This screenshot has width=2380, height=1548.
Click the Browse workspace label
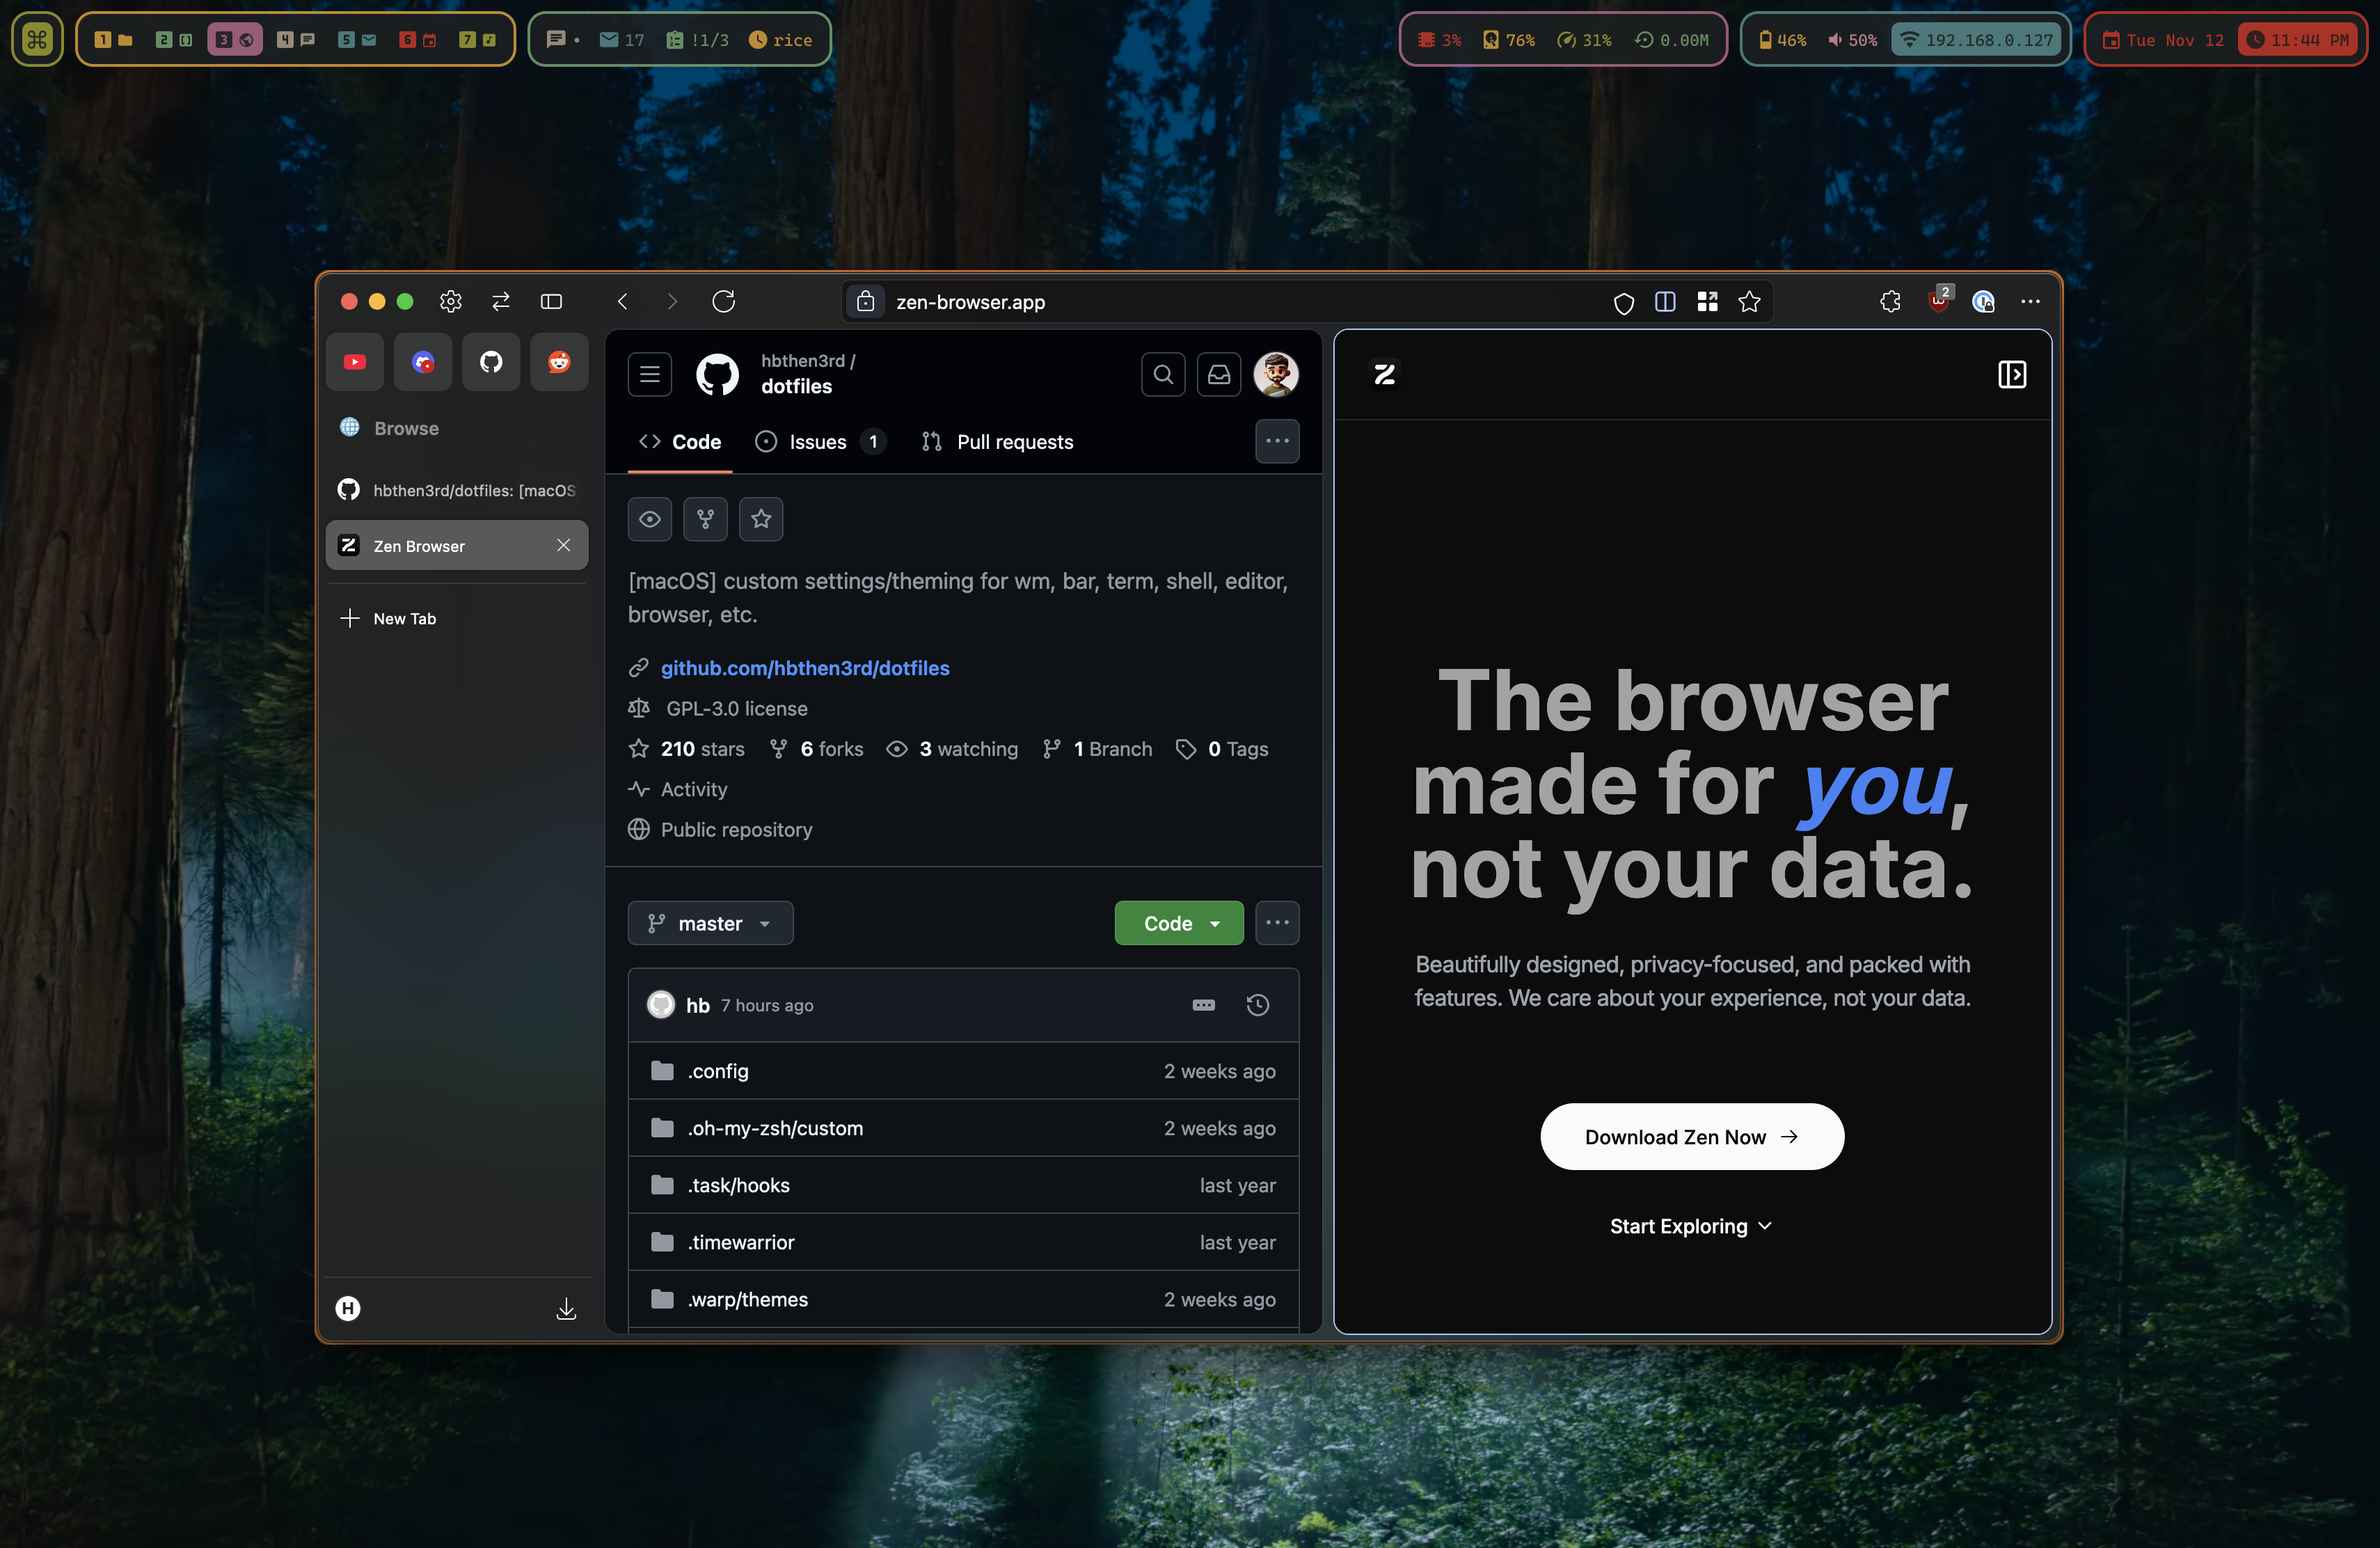(x=406, y=428)
